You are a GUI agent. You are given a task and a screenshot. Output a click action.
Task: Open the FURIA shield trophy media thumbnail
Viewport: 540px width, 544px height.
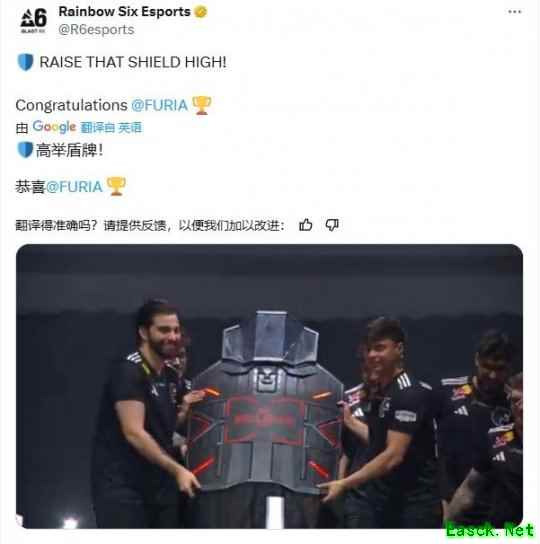269,386
